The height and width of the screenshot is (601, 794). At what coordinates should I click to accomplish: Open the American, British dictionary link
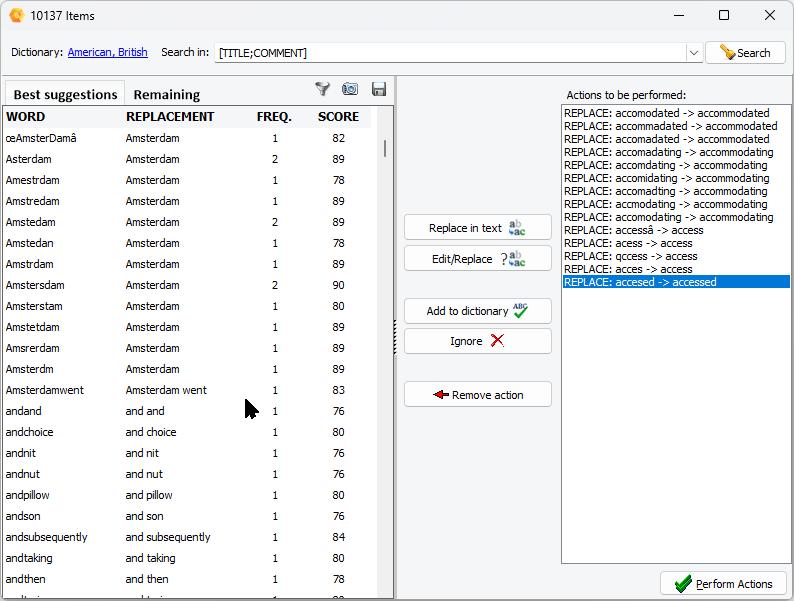[x=107, y=52]
